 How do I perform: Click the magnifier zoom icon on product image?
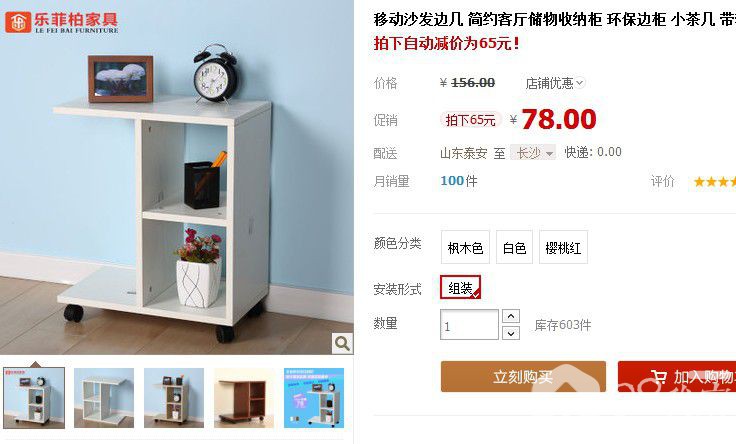tap(343, 344)
